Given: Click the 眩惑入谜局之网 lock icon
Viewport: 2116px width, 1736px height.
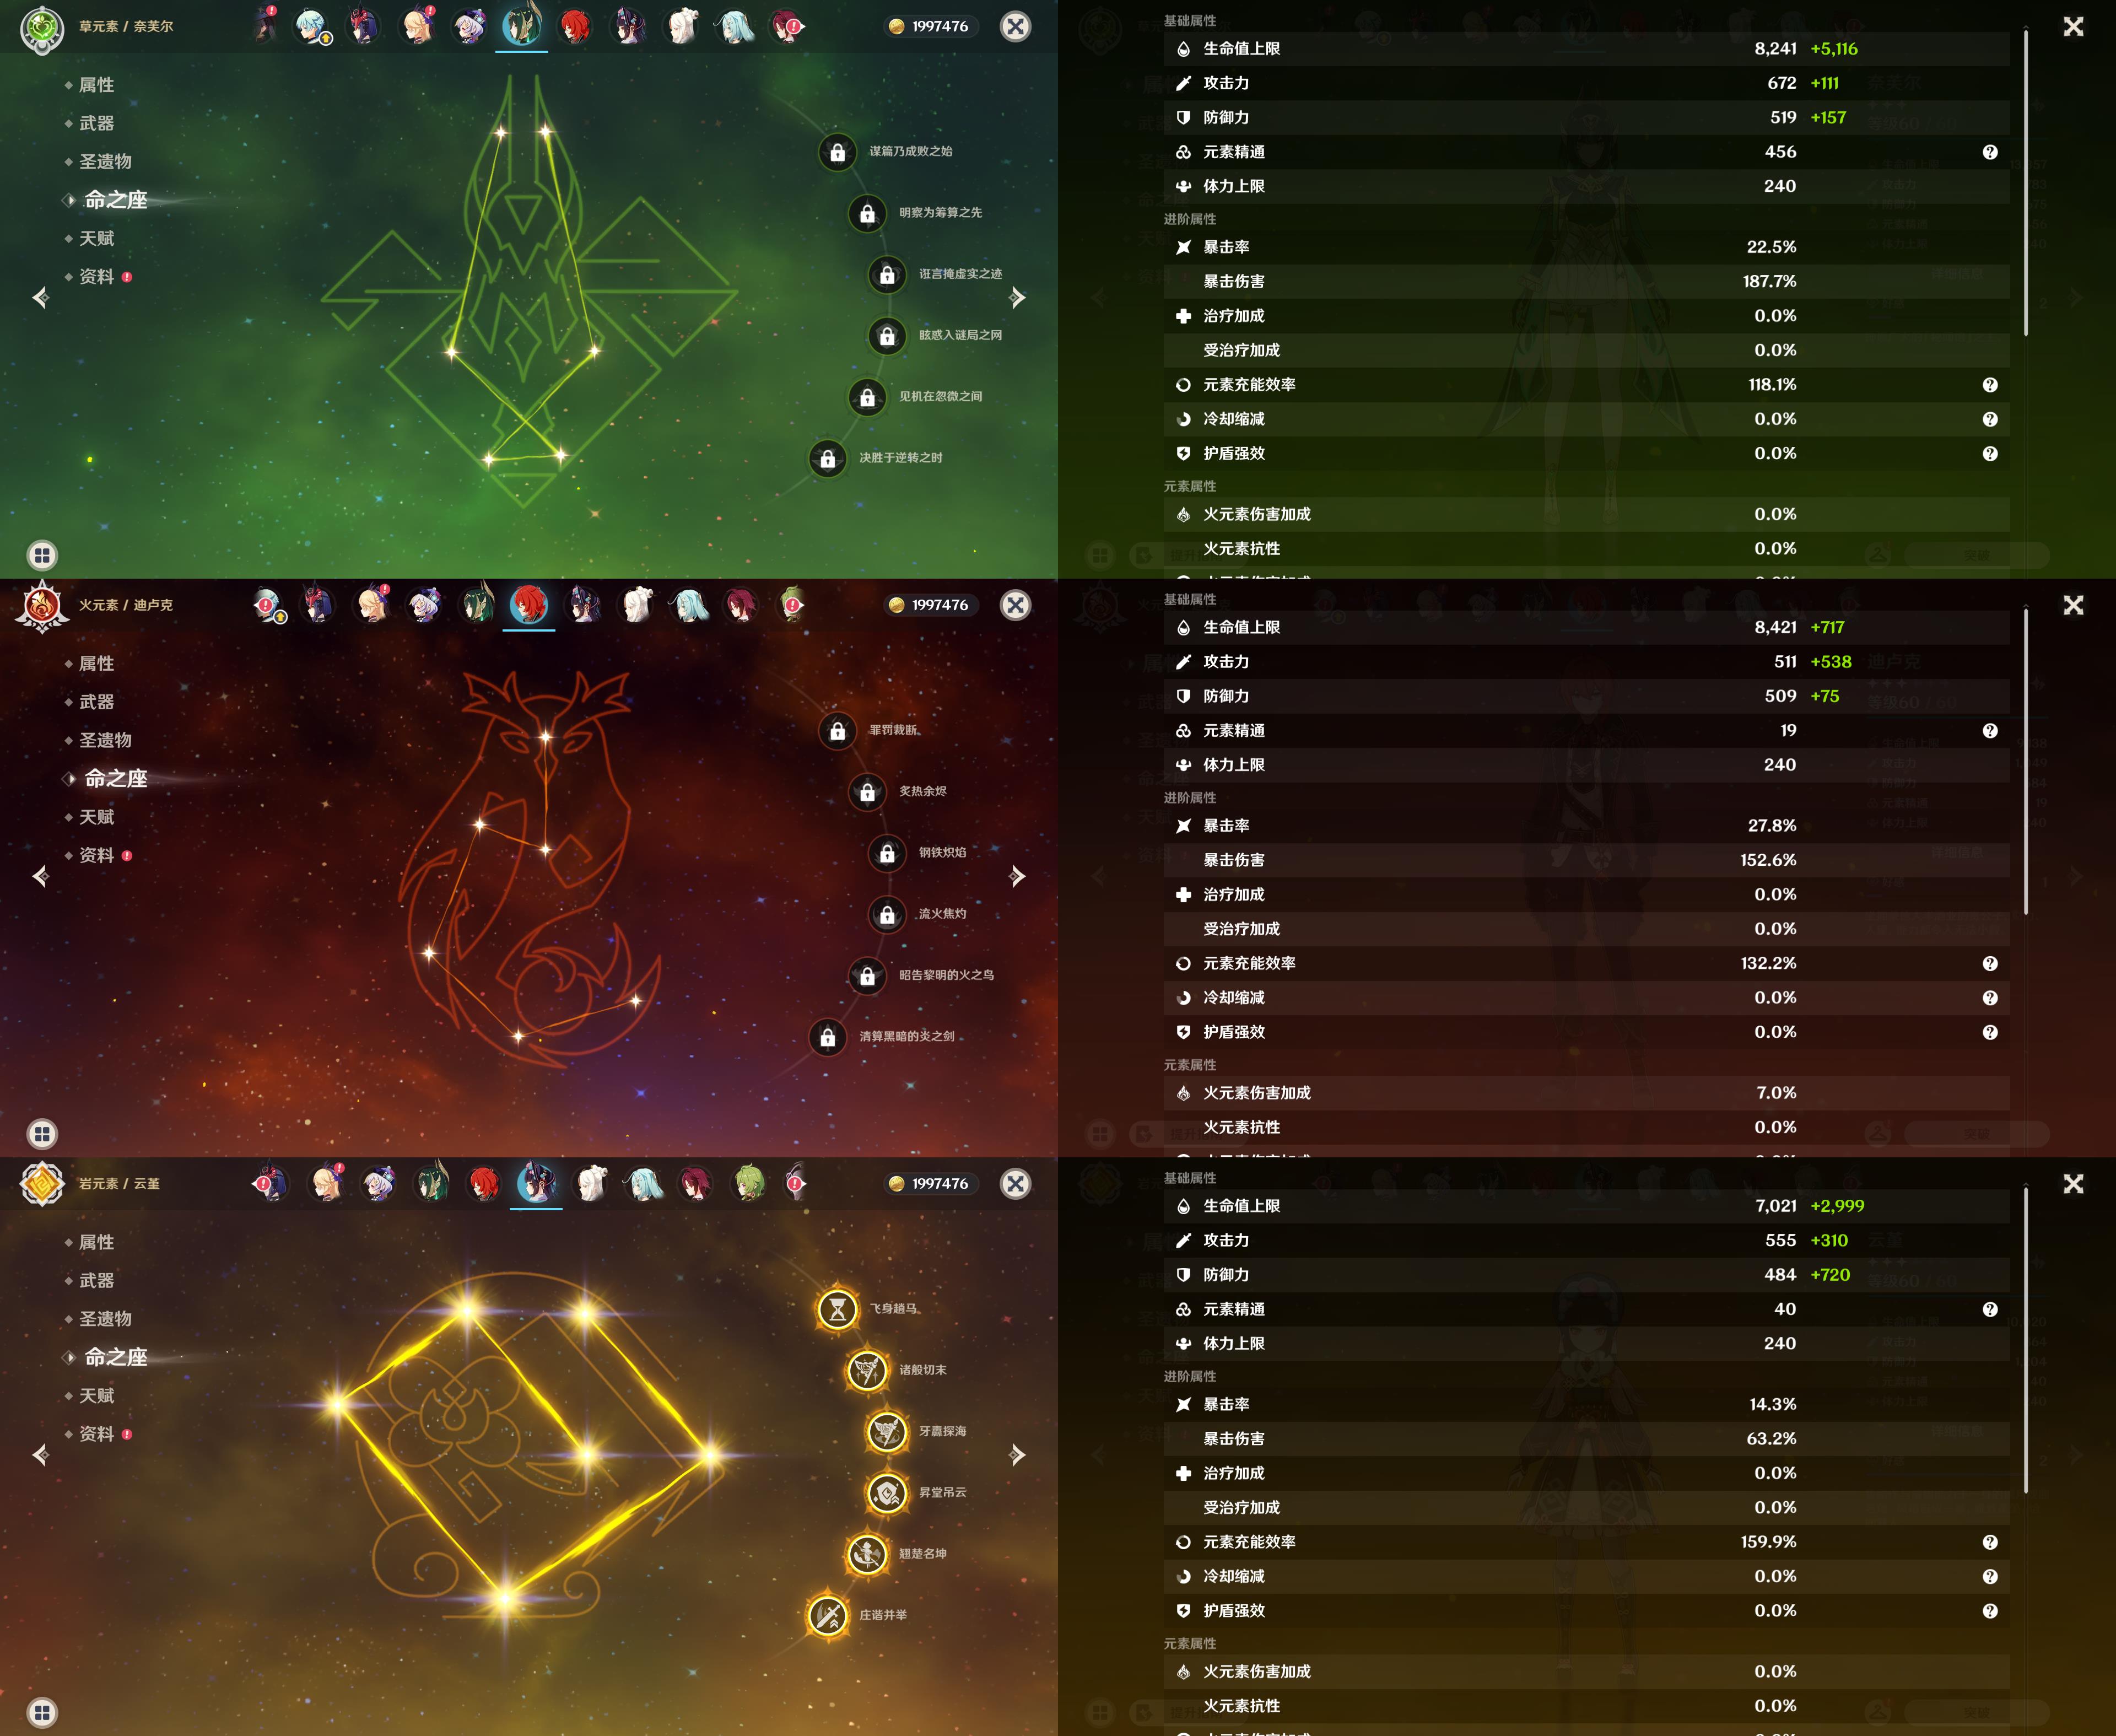Looking at the screenshot, I should pos(888,336).
